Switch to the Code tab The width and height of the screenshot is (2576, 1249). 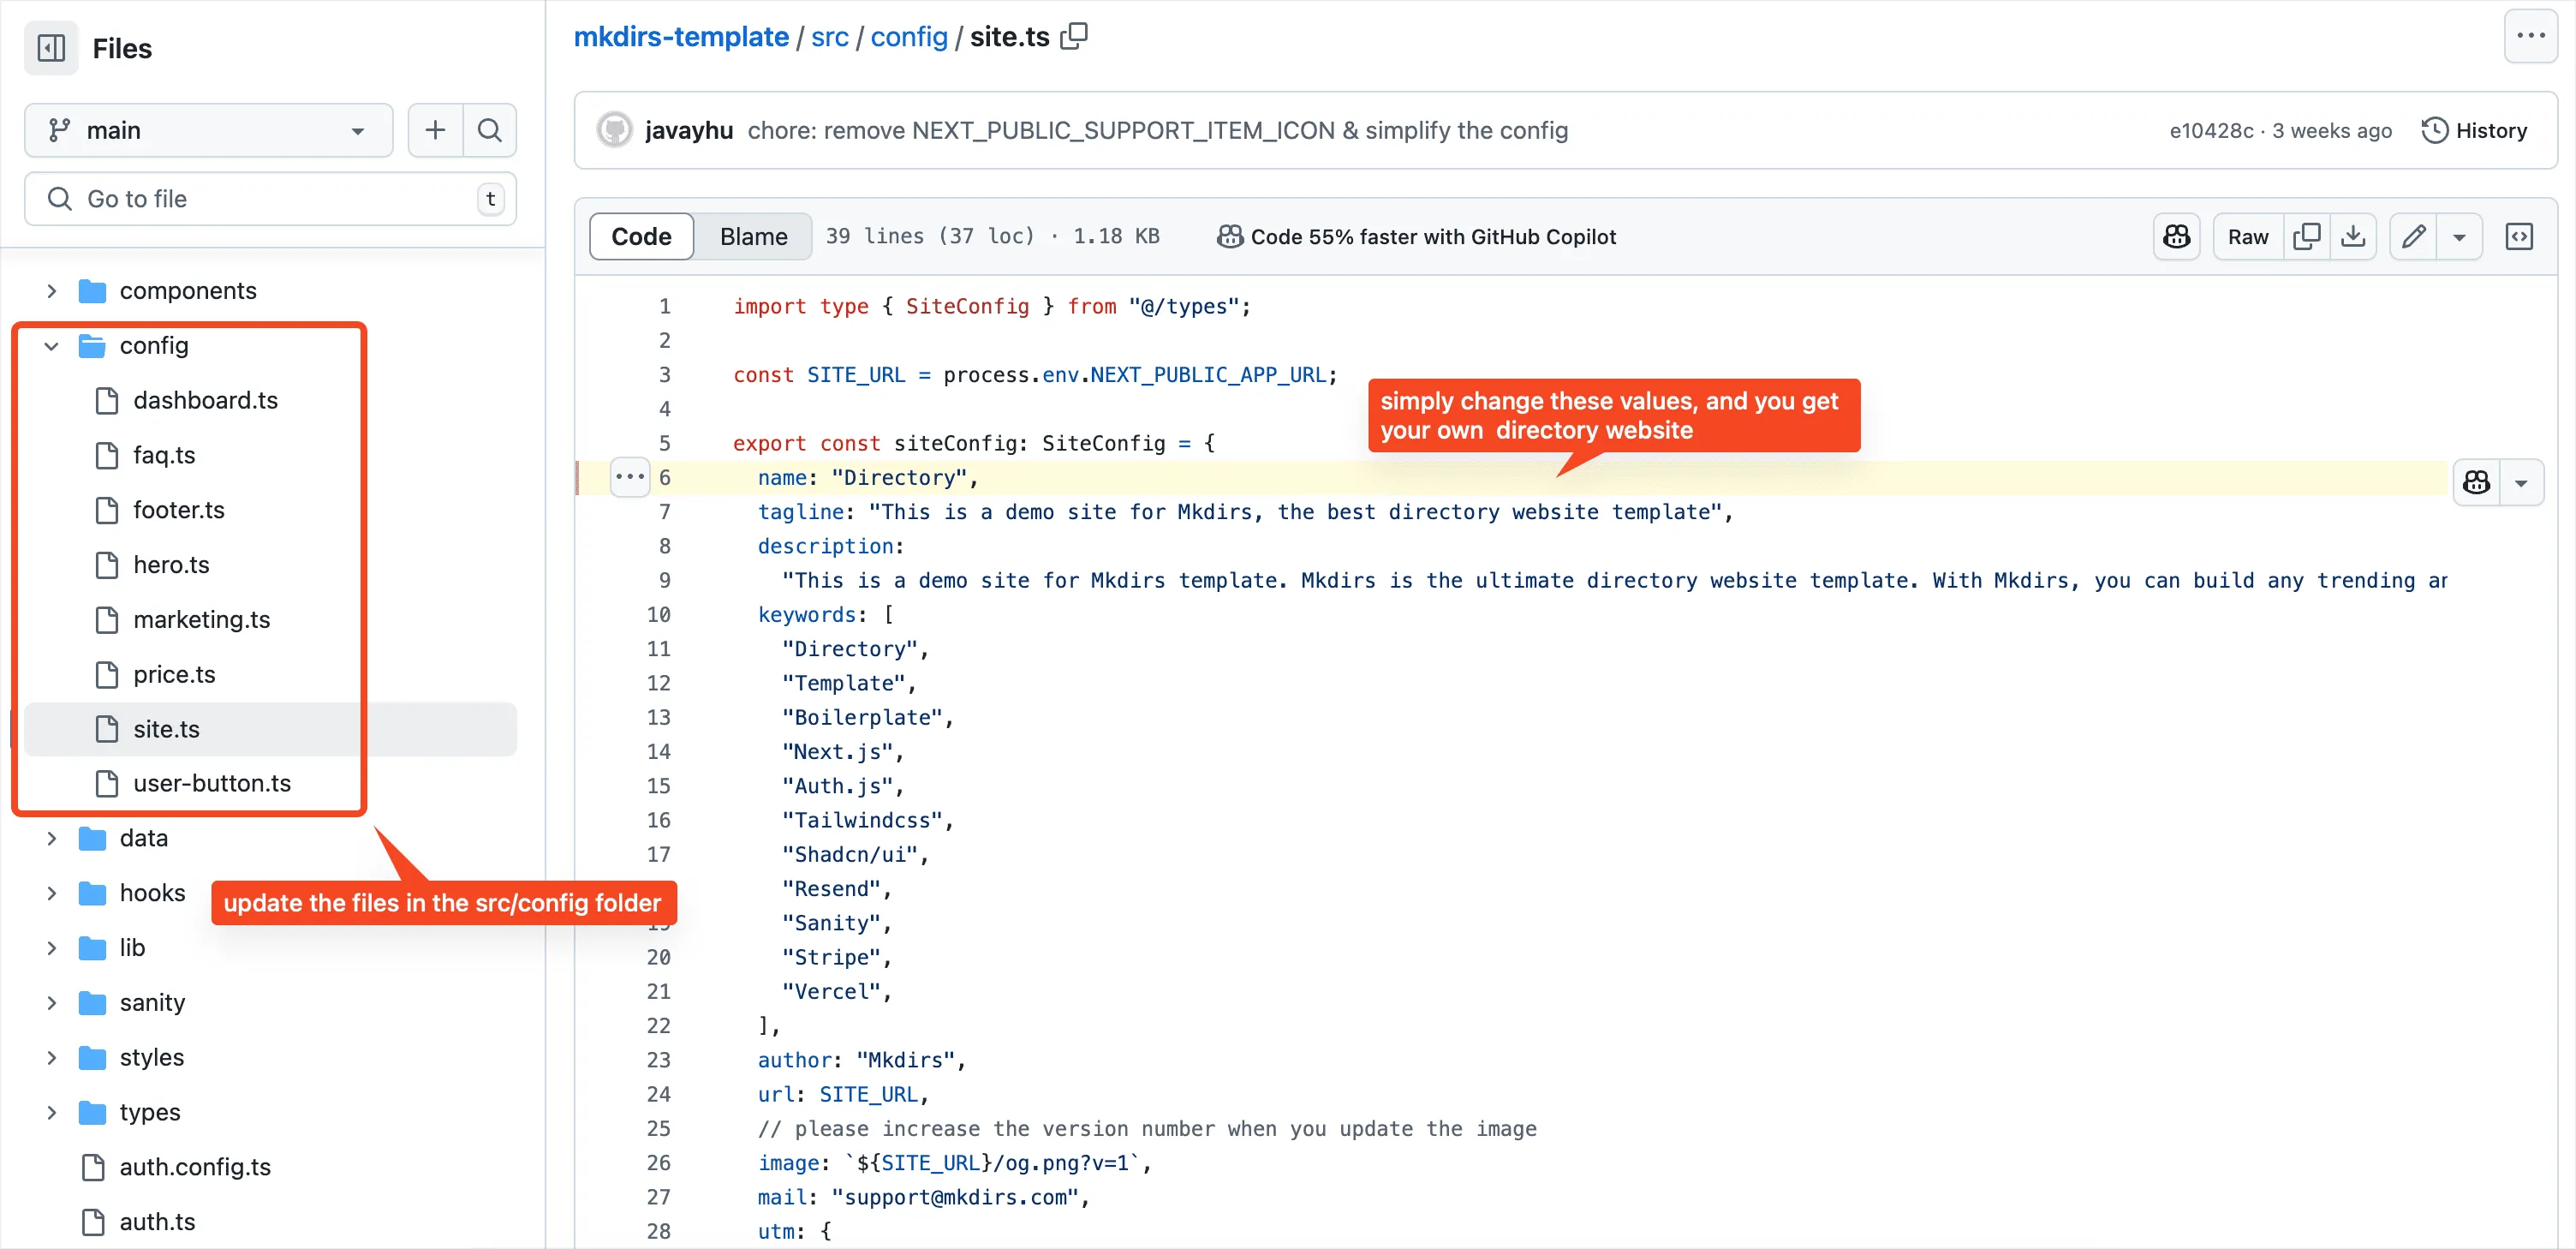[x=639, y=235]
